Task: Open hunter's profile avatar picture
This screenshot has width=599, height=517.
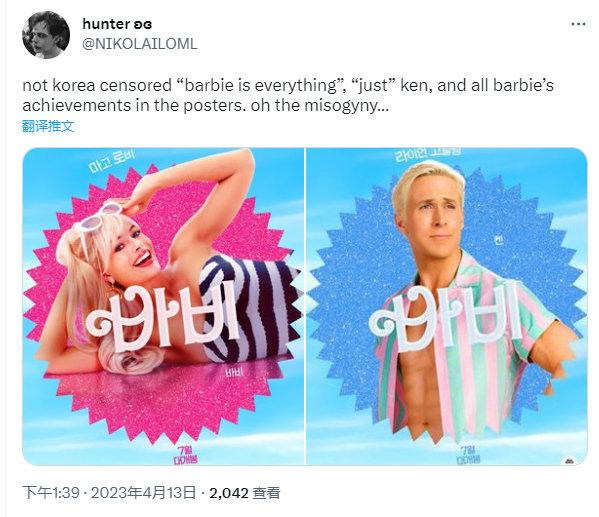Action: coord(46,35)
